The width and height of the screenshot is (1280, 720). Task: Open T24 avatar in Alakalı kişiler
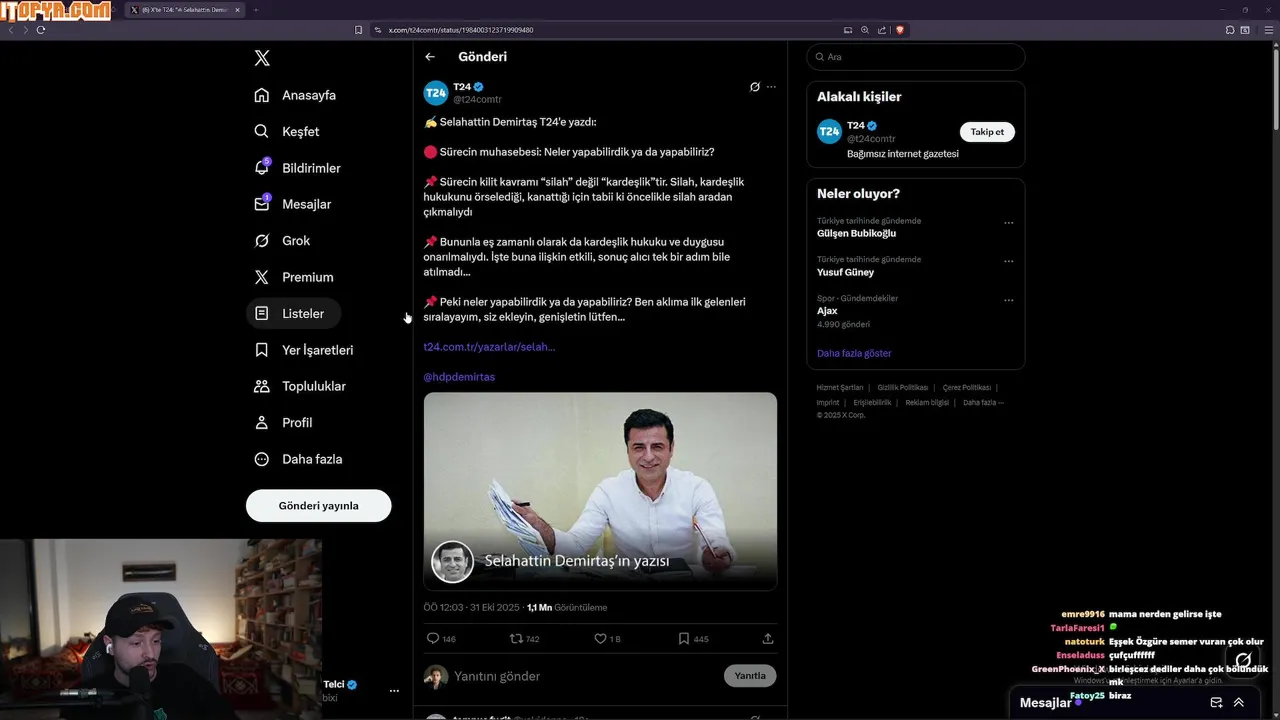point(829,132)
